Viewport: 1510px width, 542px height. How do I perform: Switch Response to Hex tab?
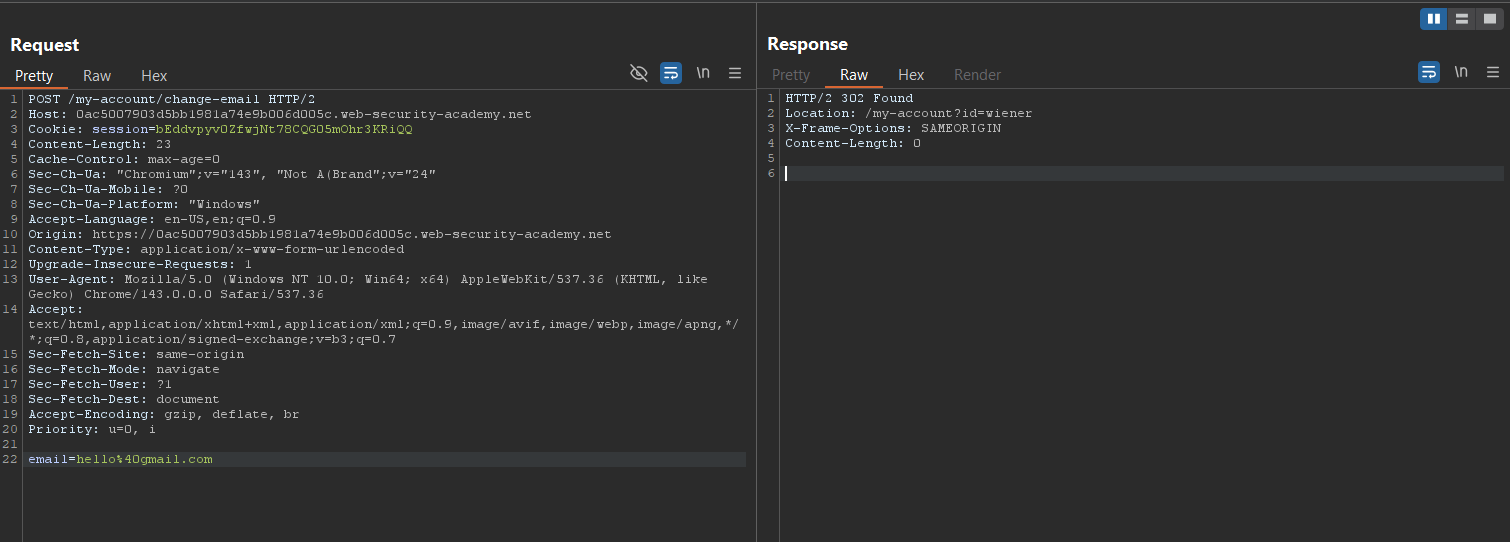(911, 75)
